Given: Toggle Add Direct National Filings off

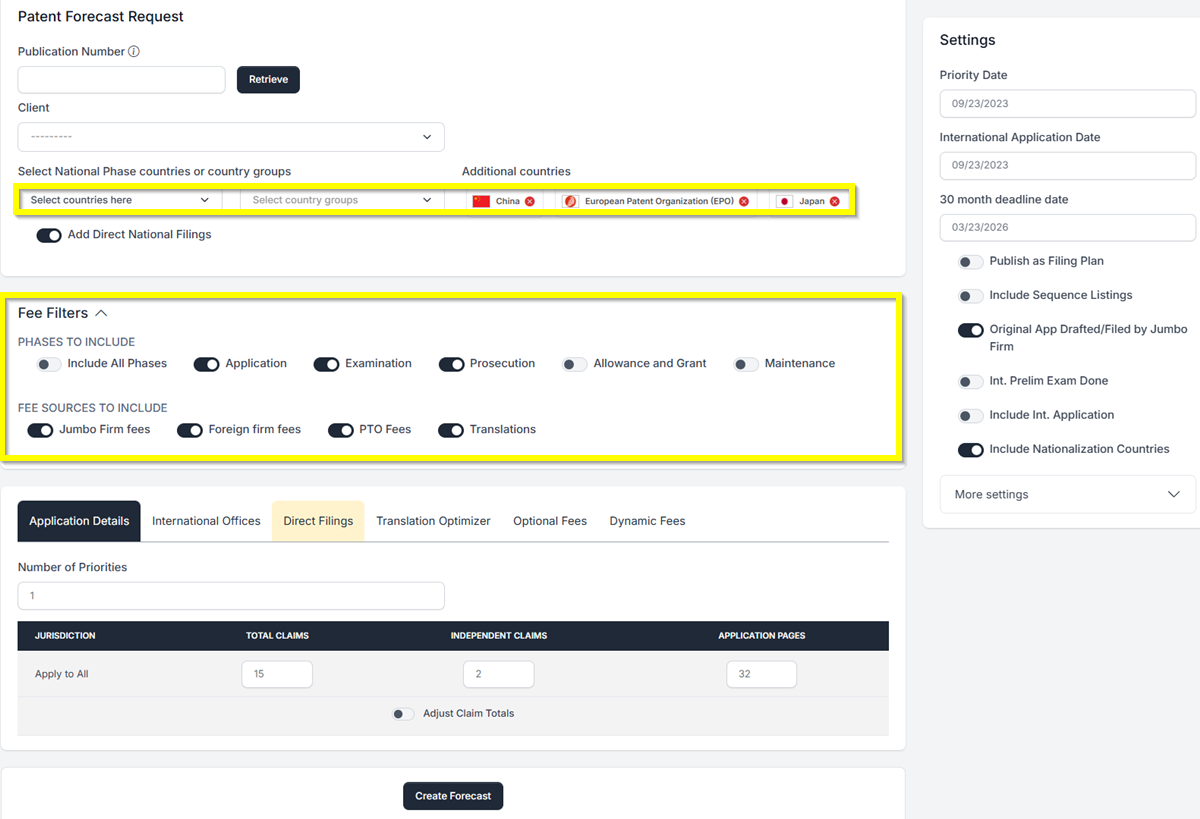Looking at the screenshot, I should pos(49,235).
